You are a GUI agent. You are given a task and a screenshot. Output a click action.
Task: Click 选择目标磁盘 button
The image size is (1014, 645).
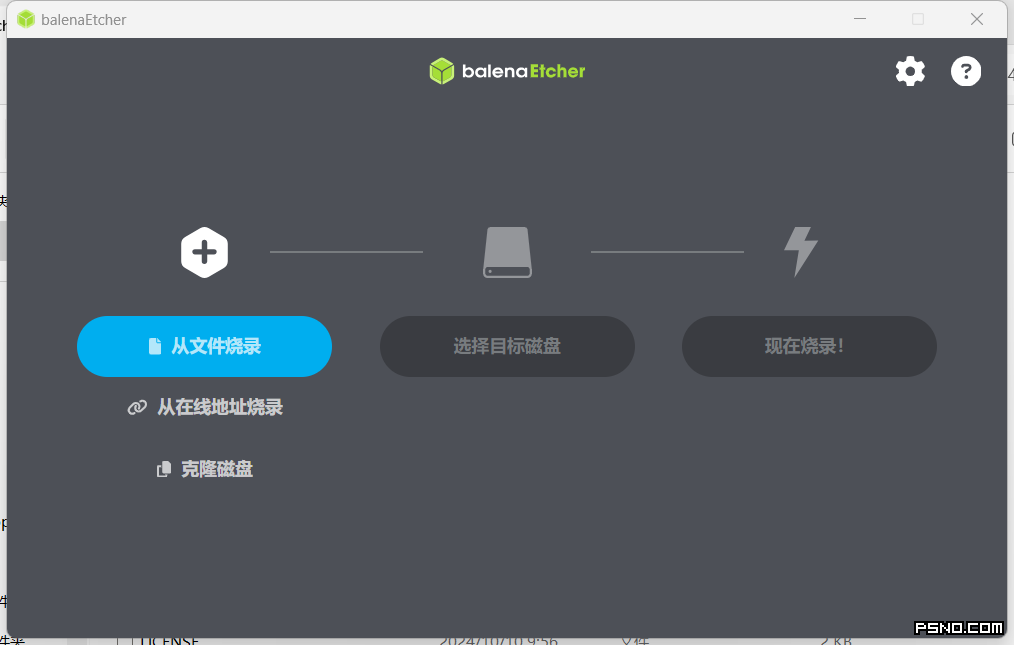pos(507,346)
